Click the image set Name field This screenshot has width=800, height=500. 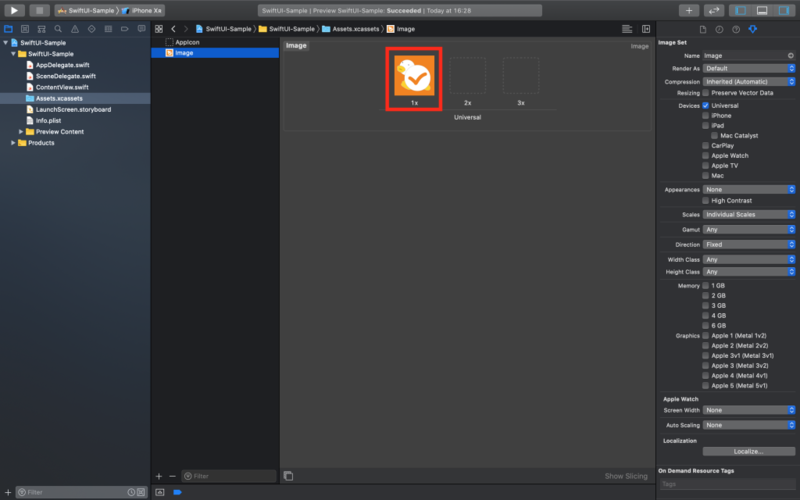tap(749, 56)
